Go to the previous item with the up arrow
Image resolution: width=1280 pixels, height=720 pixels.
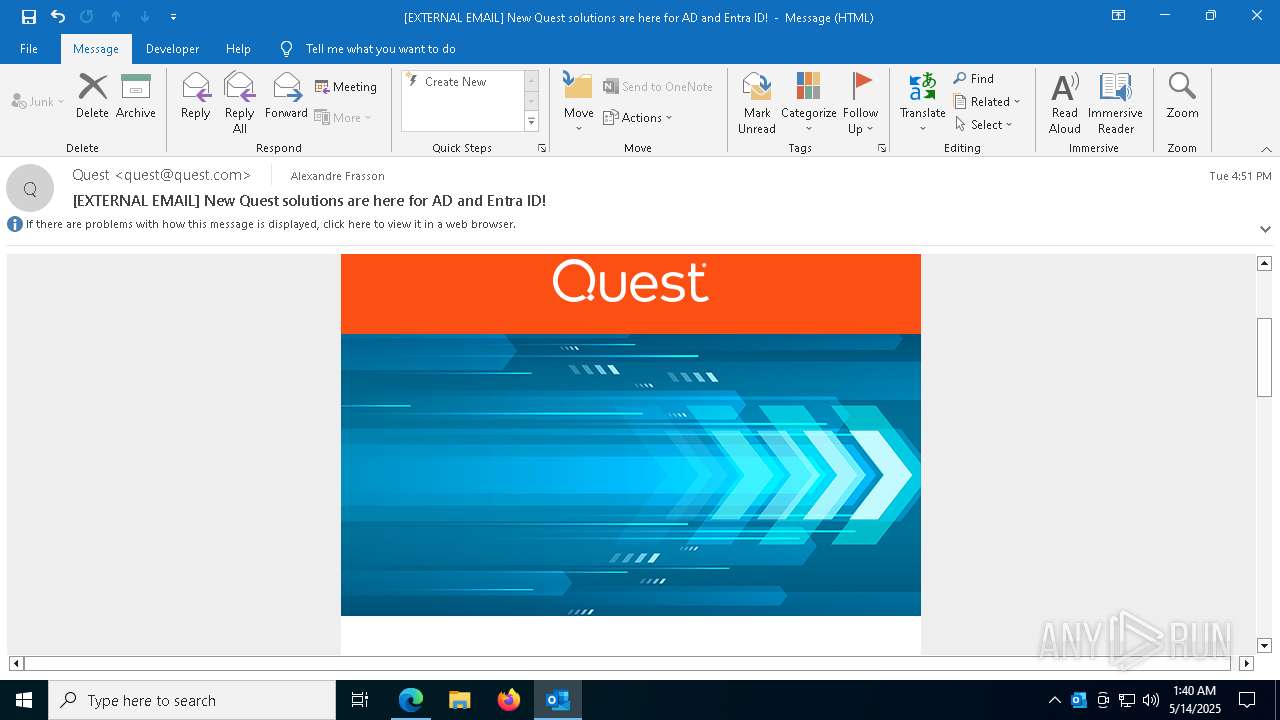[116, 17]
